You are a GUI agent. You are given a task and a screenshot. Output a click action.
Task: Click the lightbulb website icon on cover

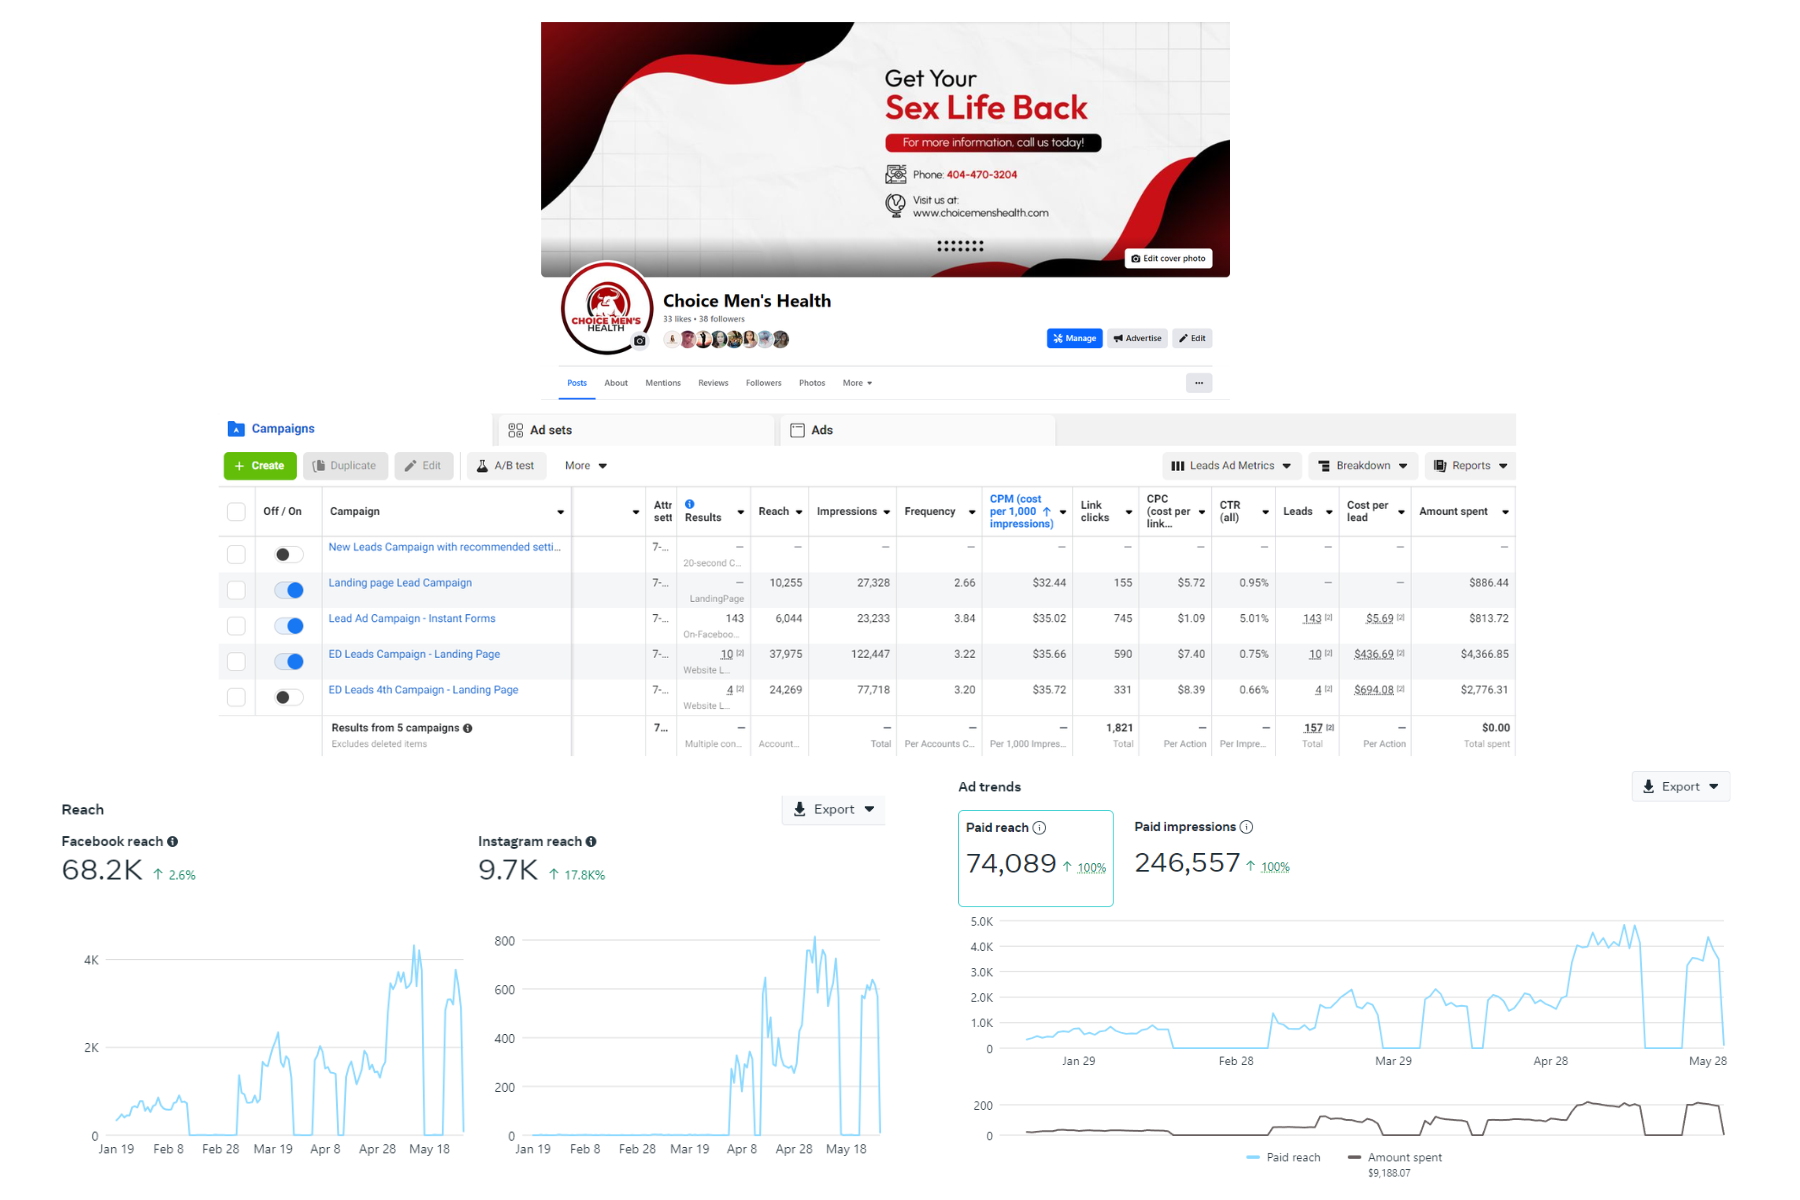[x=895, y=205]
